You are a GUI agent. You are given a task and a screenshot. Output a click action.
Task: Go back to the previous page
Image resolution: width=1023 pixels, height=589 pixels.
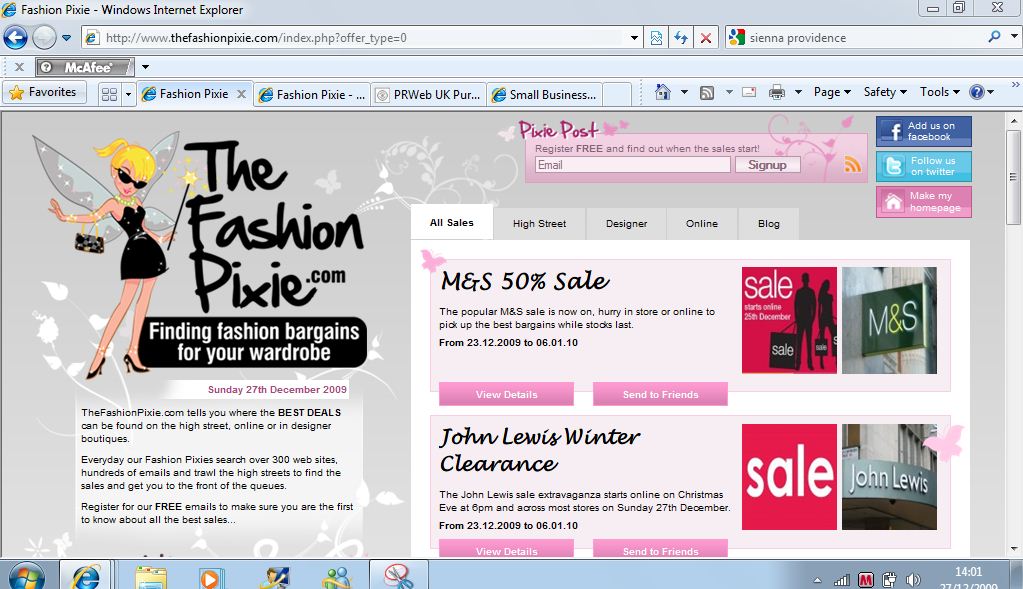tap(15, 38)
